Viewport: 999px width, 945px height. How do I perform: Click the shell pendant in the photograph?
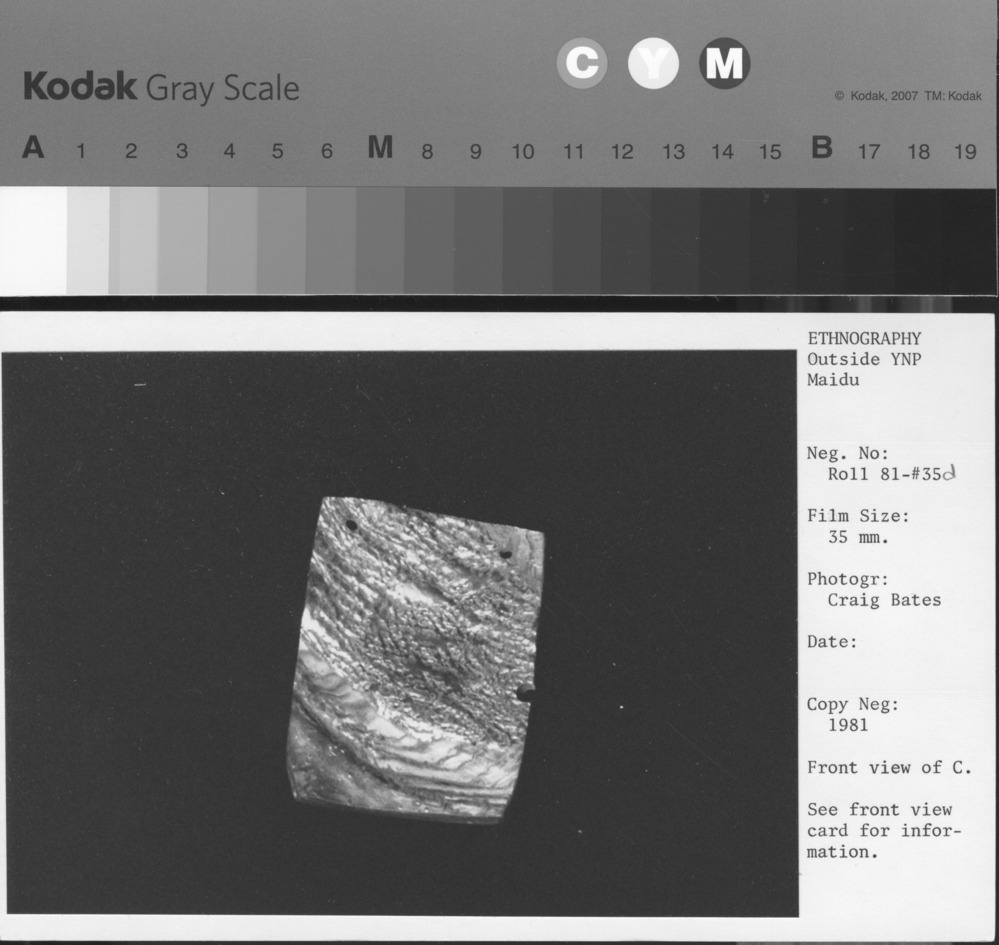(417, 660)
